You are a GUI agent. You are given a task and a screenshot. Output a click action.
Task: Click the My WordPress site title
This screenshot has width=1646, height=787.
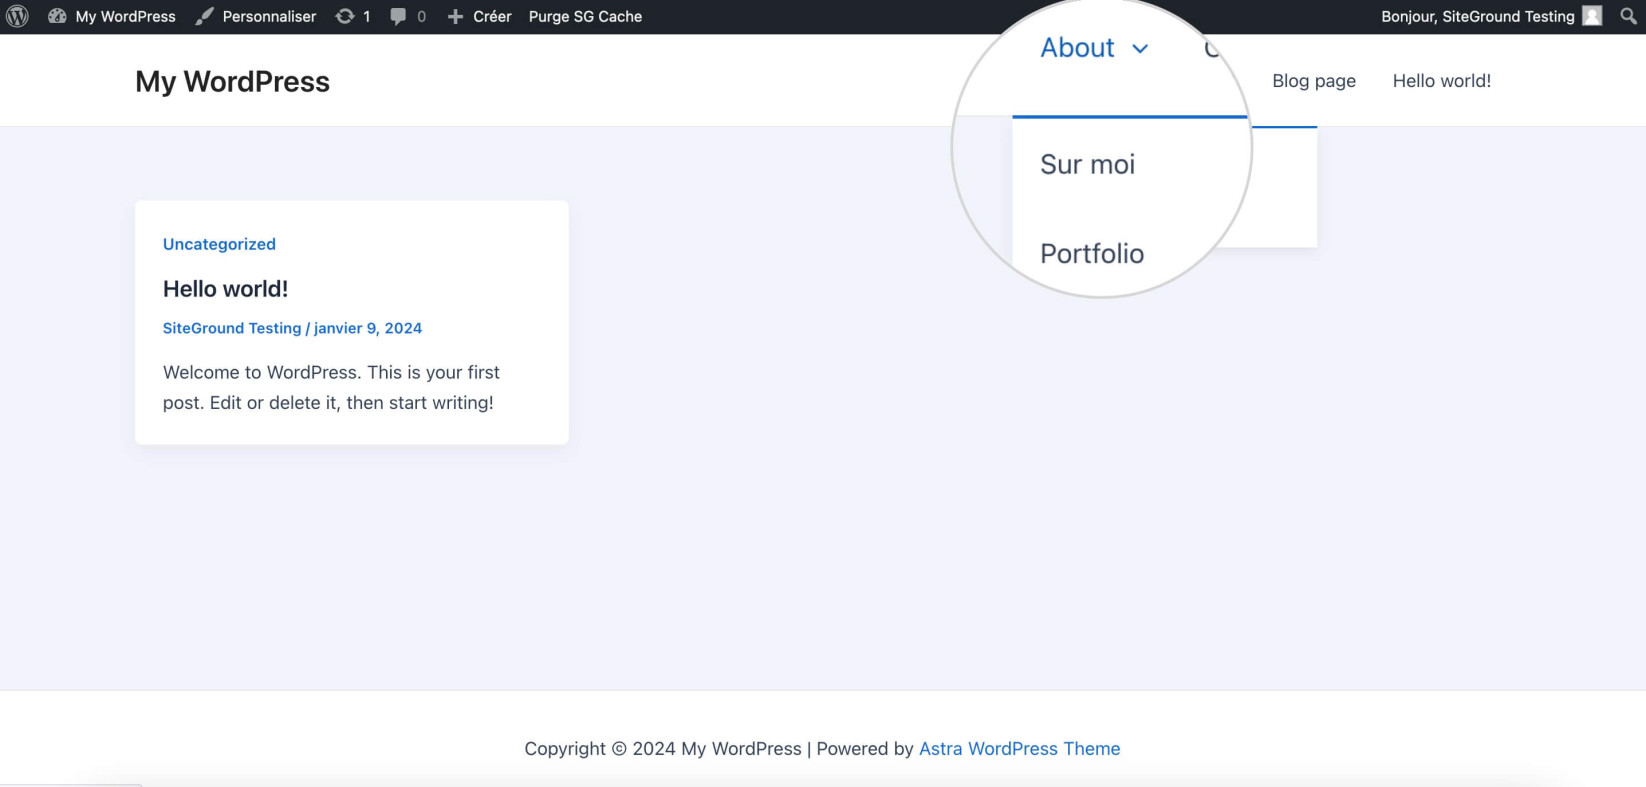click(x=232, y=81)
